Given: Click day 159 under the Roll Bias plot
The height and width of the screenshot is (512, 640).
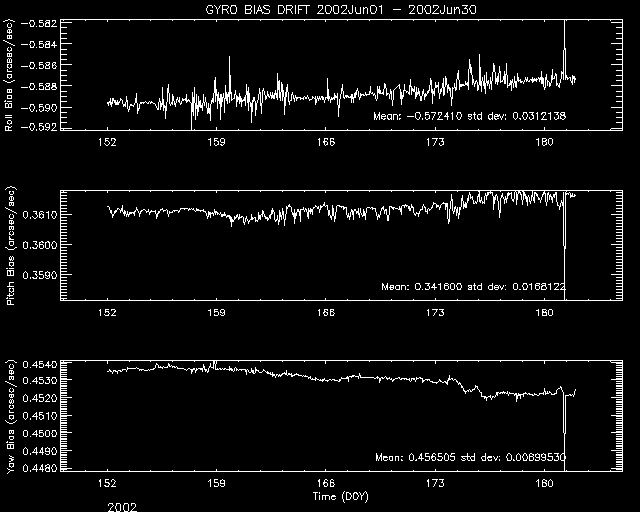Looking at the screenshot, I should tap(216, 142).
